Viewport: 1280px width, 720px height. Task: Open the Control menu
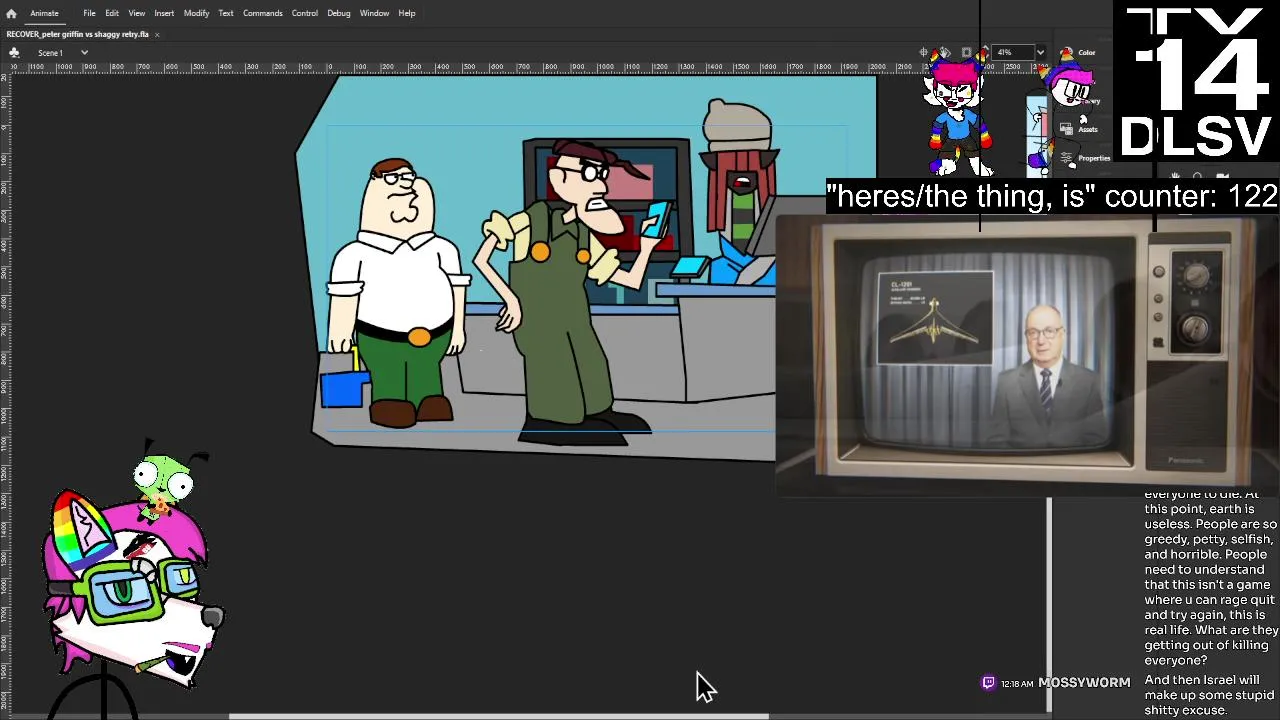tap(304, 13)
